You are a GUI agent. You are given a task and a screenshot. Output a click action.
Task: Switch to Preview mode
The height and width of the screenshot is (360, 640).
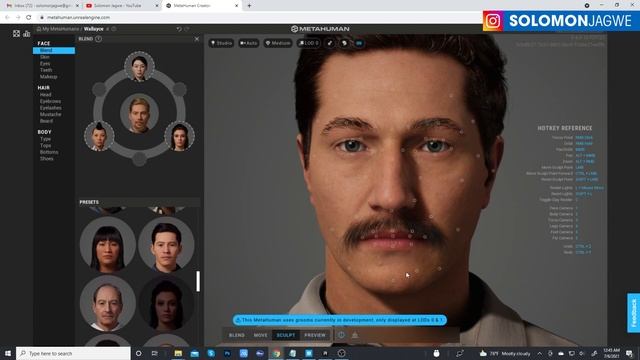pos(315,335)
